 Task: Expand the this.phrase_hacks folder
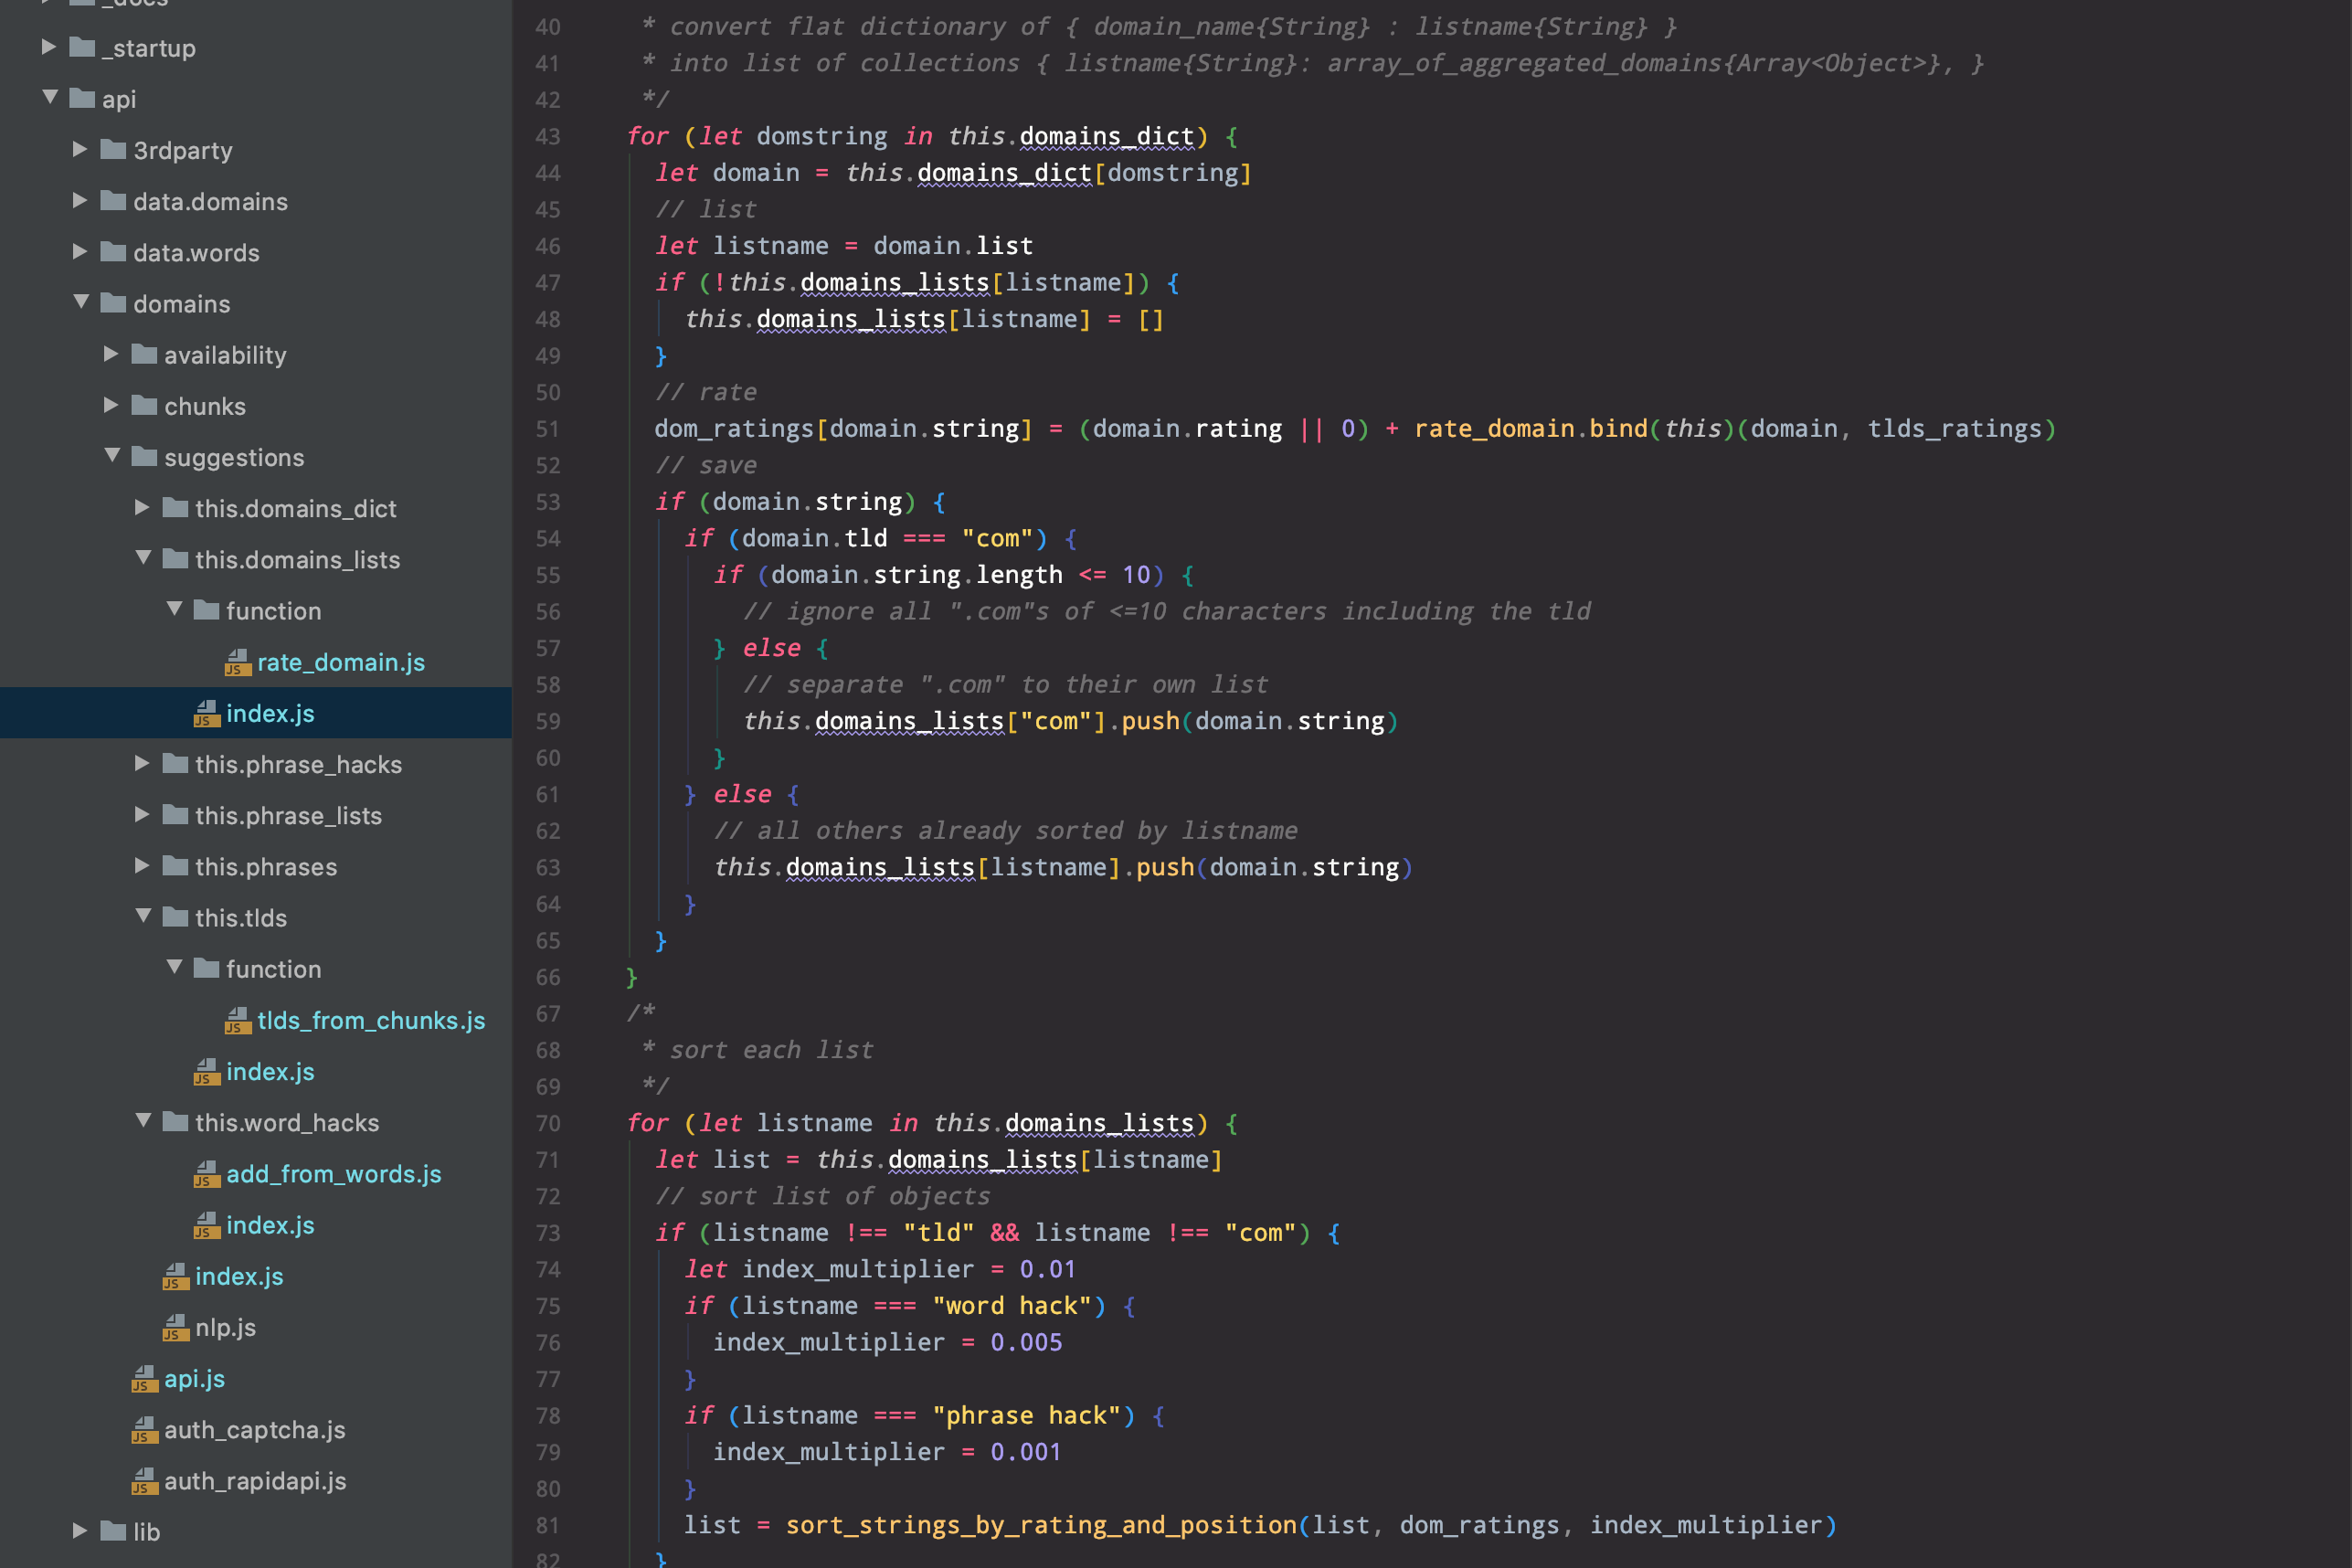click(142, 764)
